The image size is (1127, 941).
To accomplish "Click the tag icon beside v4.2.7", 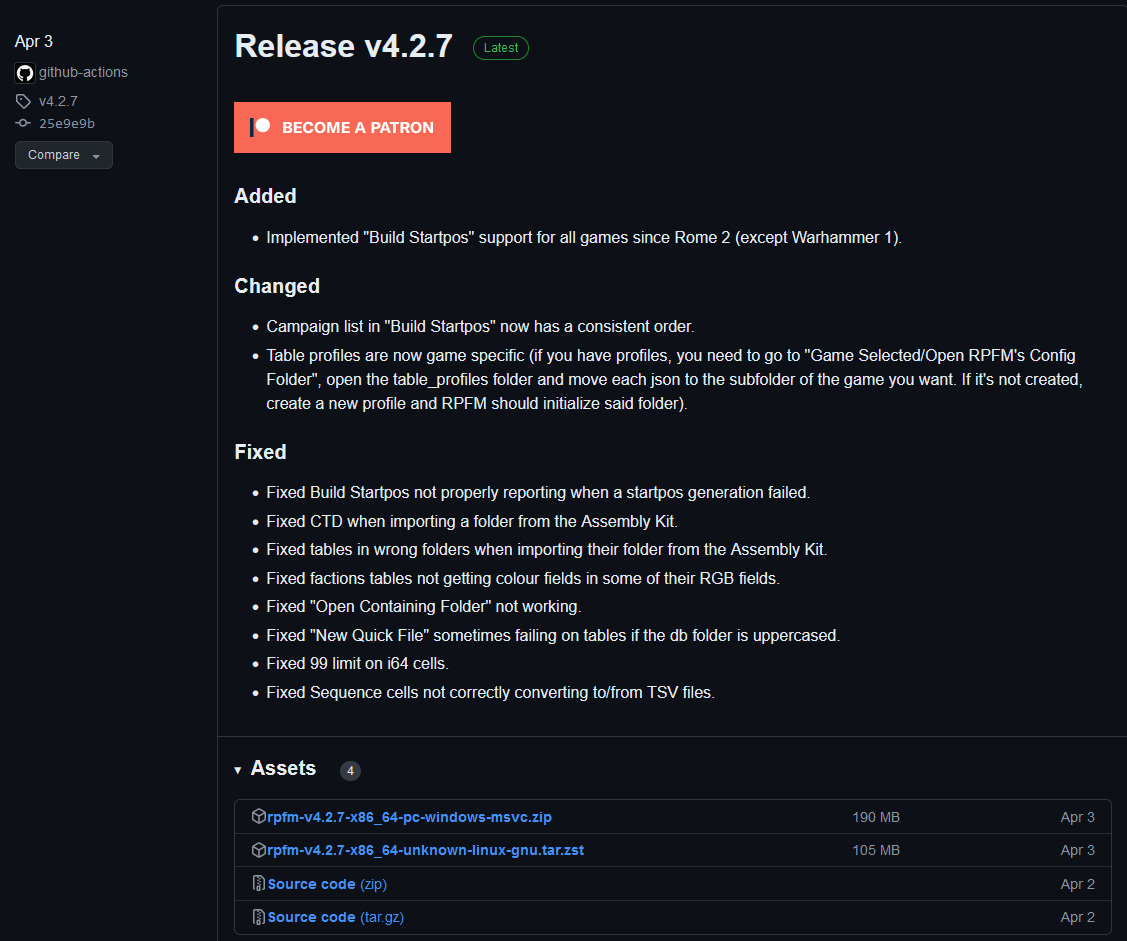I will tap(23, 101).
